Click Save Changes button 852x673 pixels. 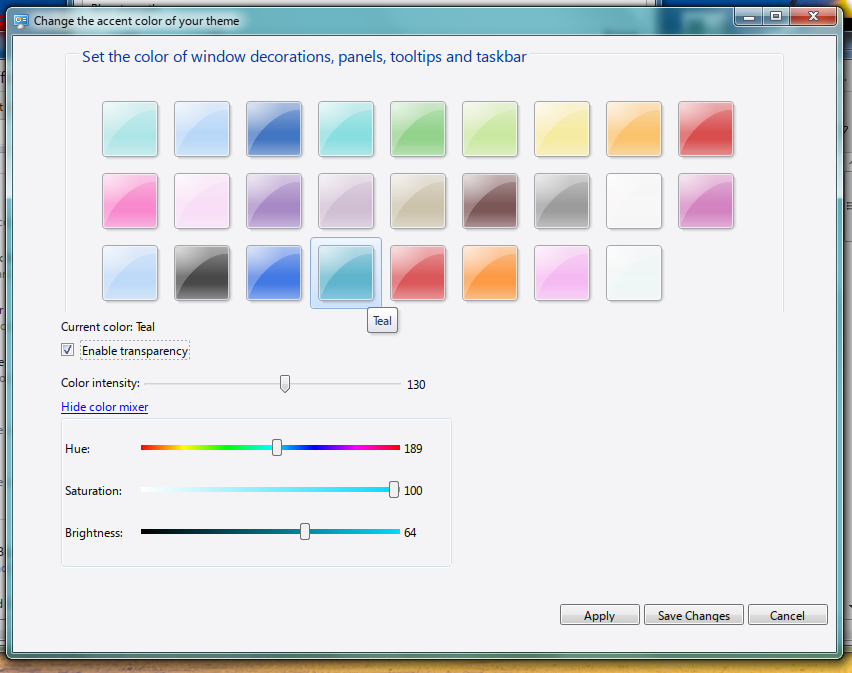click(694, 615)
